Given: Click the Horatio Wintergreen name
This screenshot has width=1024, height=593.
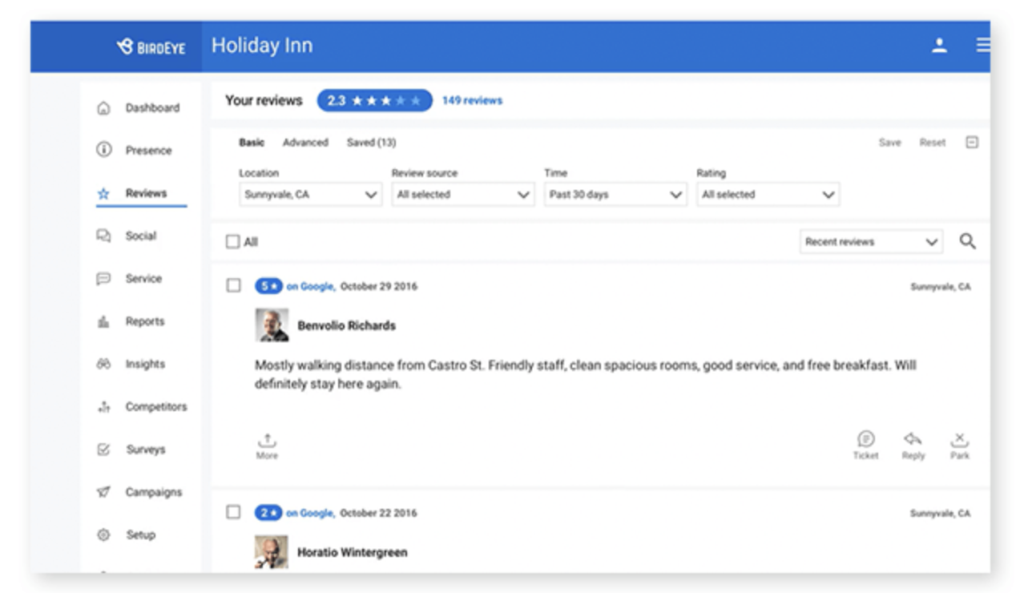Looking at the screenshot, I should pyautogui.click(x=352, y=553).
